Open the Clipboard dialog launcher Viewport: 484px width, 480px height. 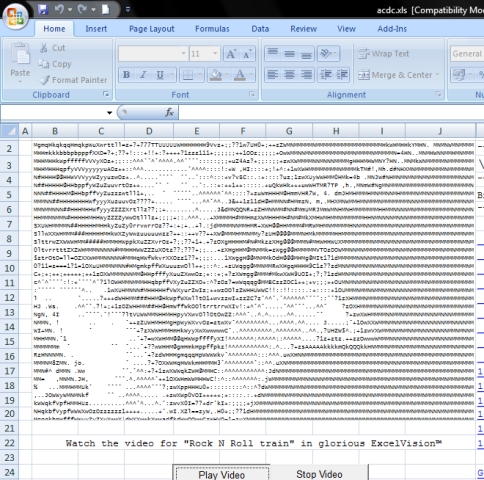pyautogui.click(x=106, y=94)
